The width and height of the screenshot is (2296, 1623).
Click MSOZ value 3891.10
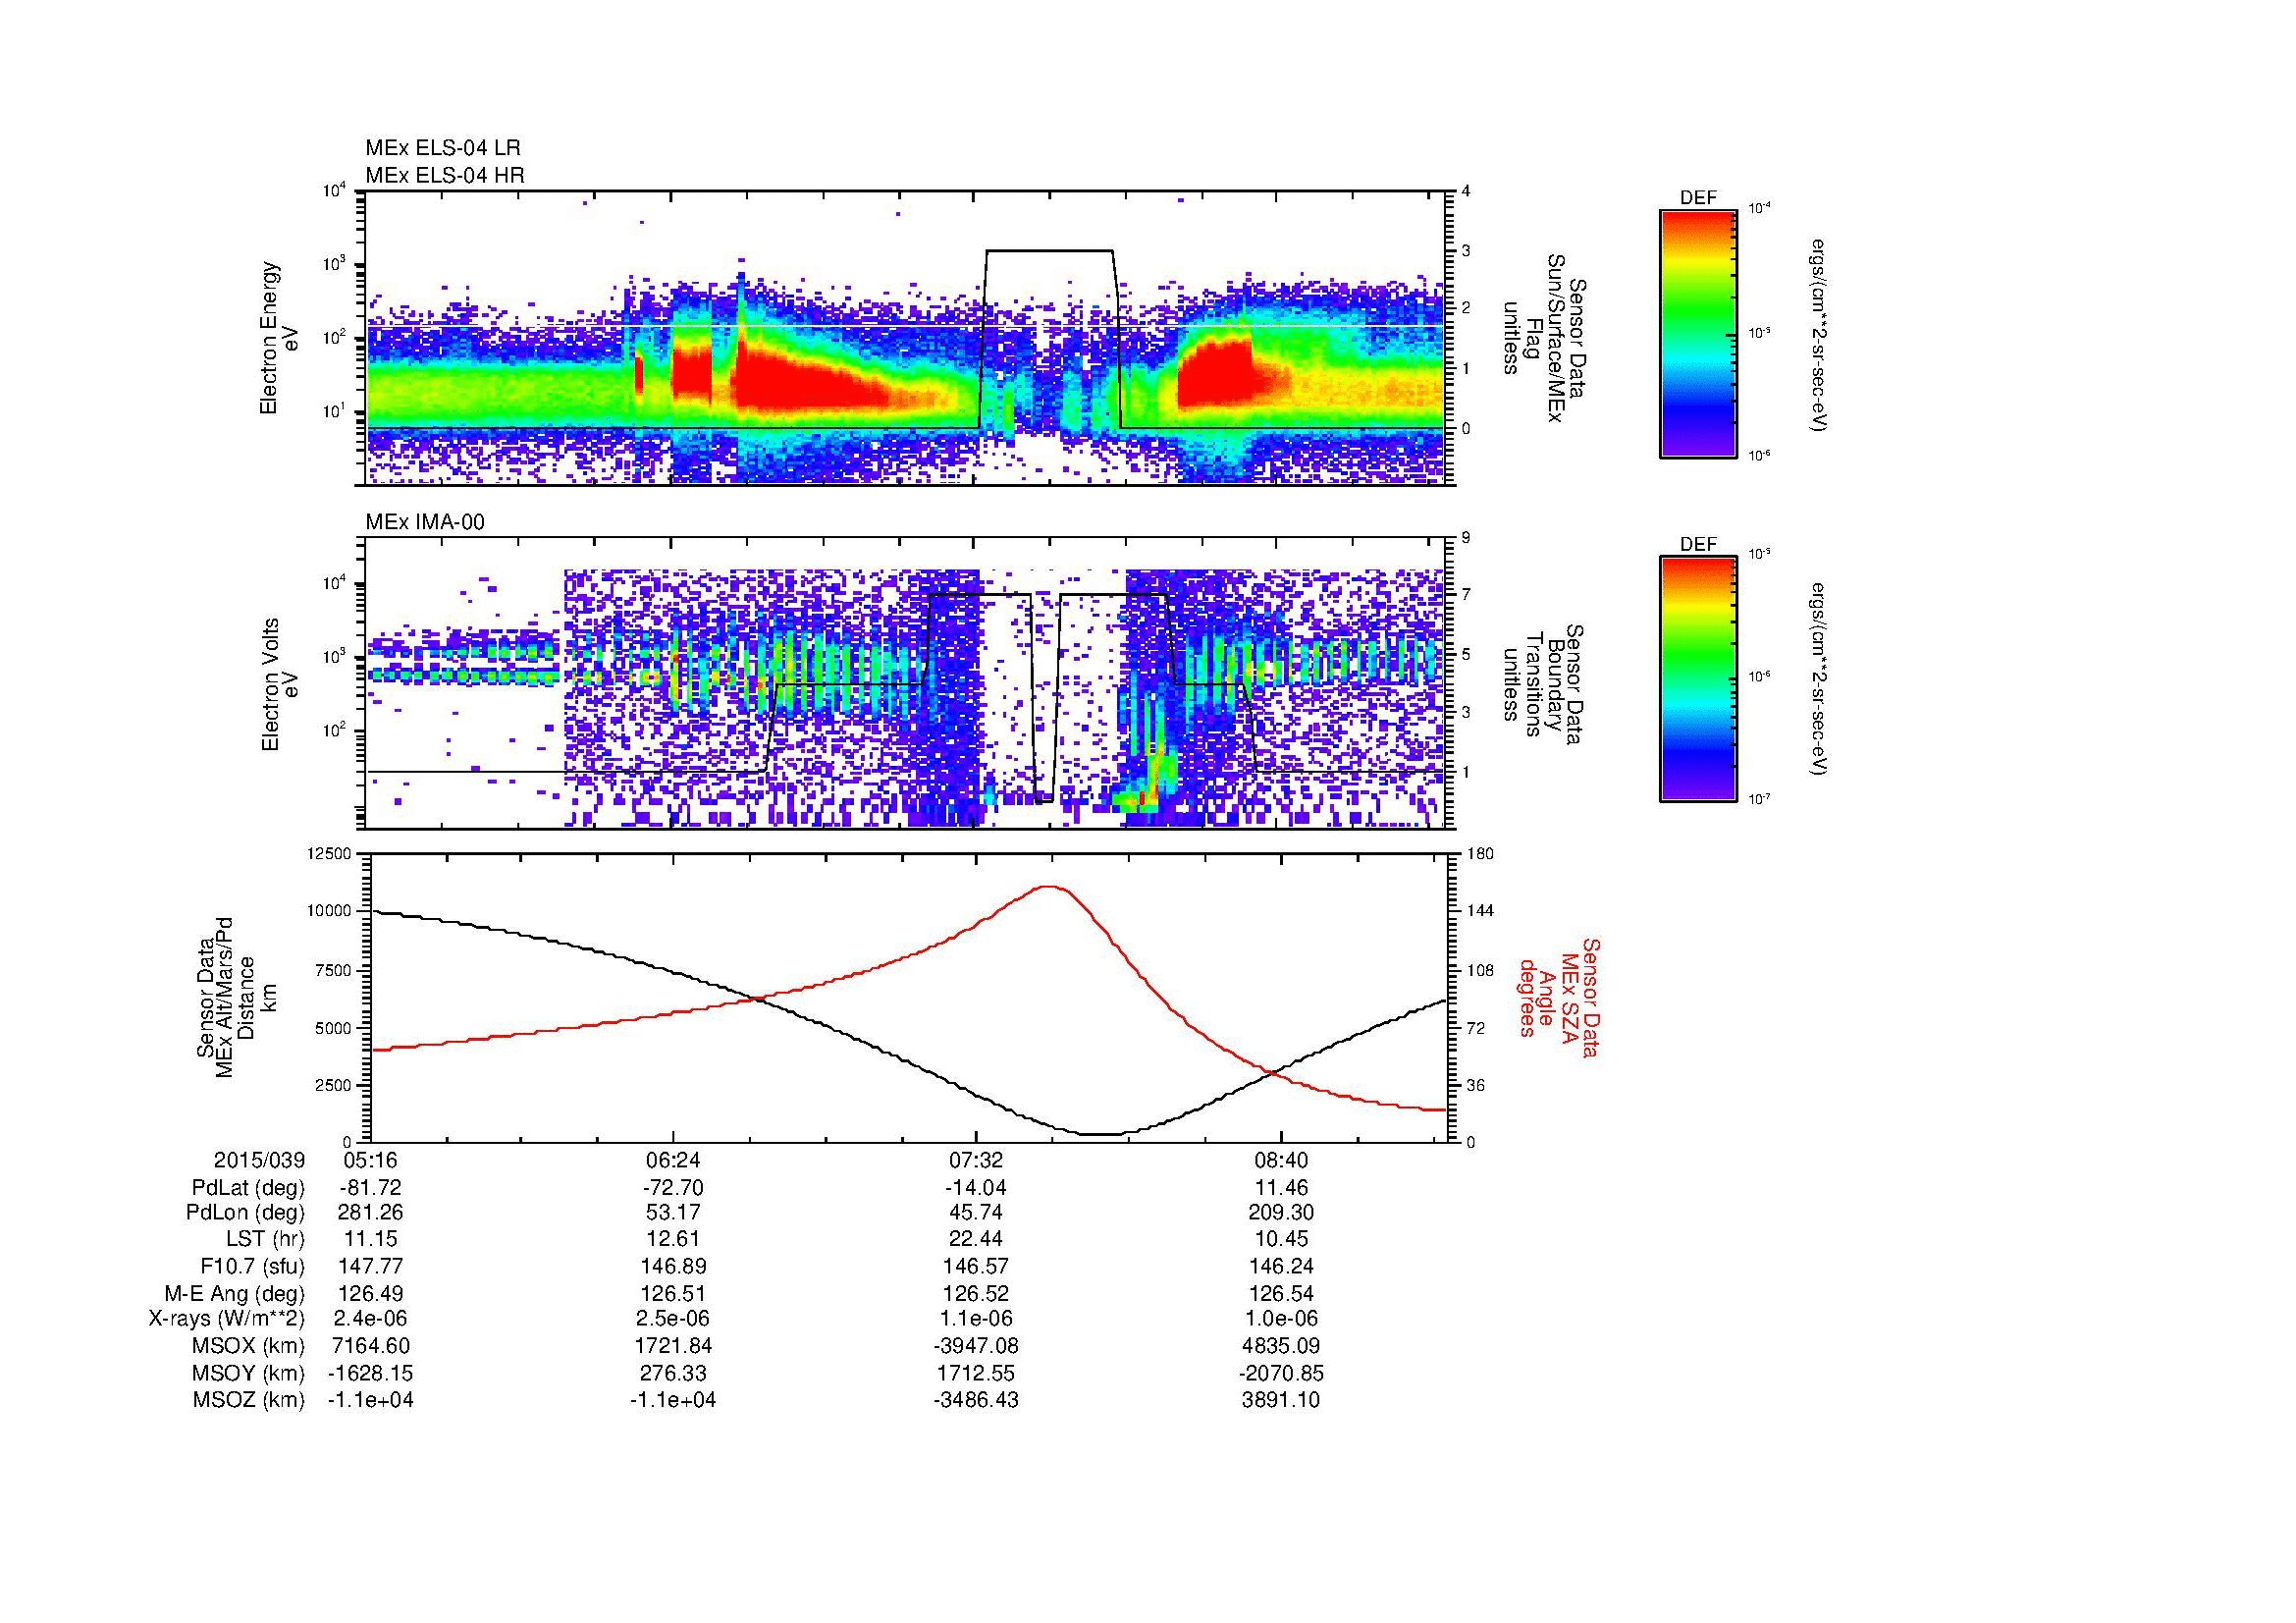coord(1281,1400)
